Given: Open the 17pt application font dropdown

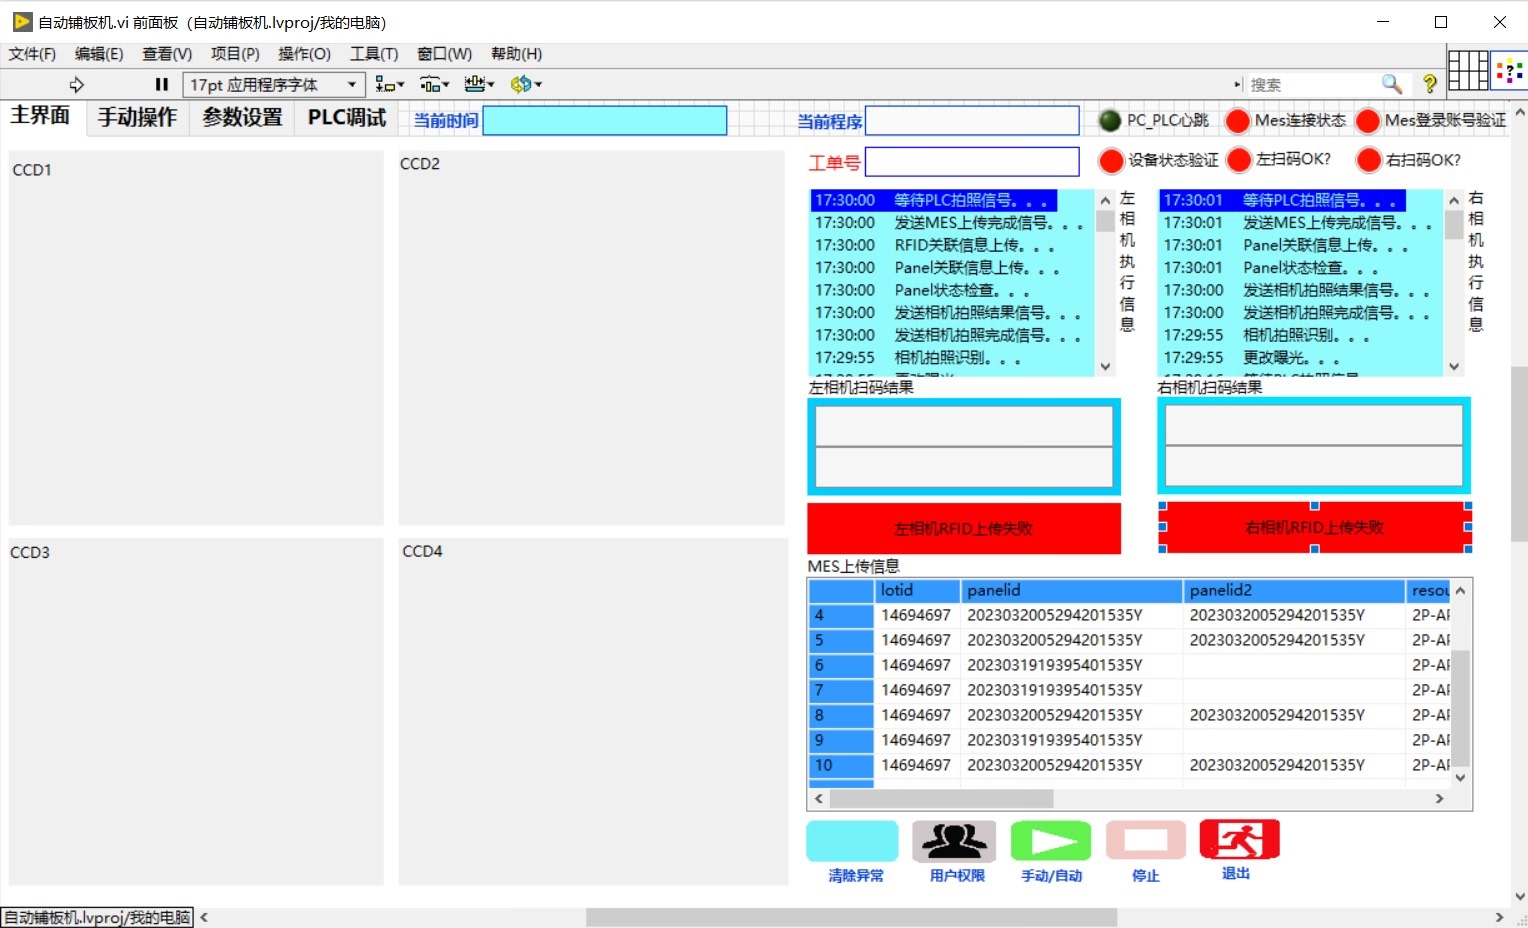Looking at the screenshot, I should [x=351, y=84].
